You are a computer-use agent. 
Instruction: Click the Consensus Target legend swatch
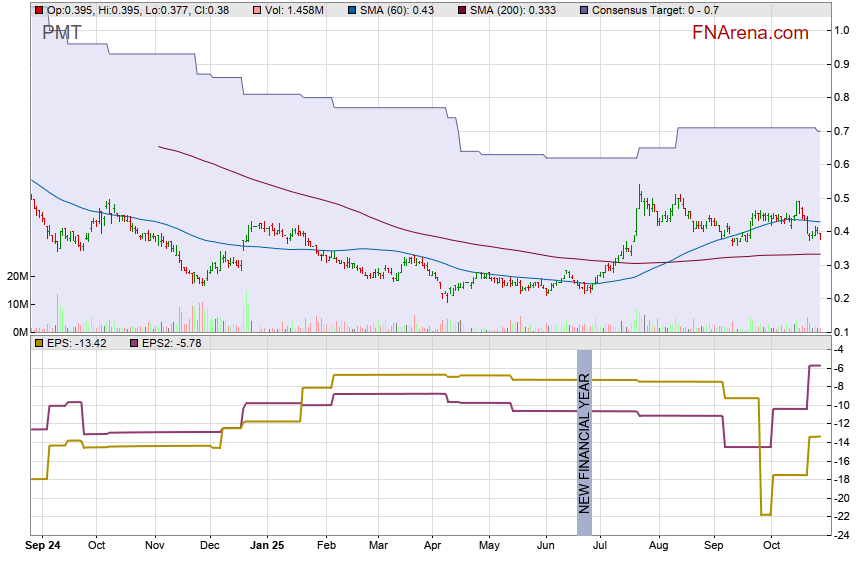[583, 10]
